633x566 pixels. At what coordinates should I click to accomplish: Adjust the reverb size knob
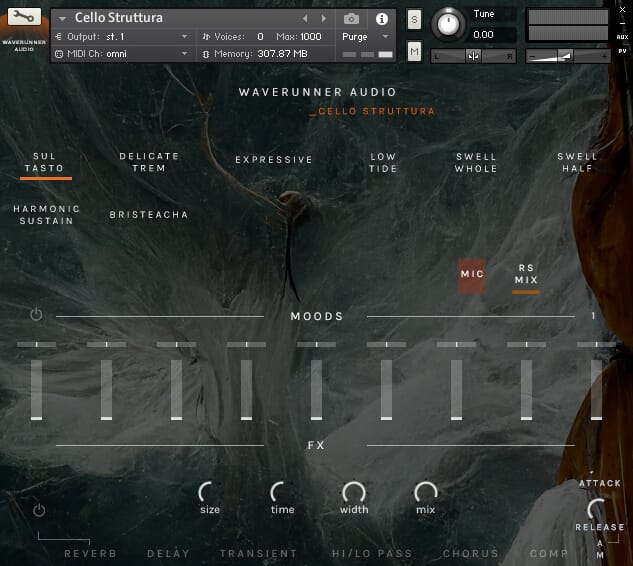pos(210,492)
